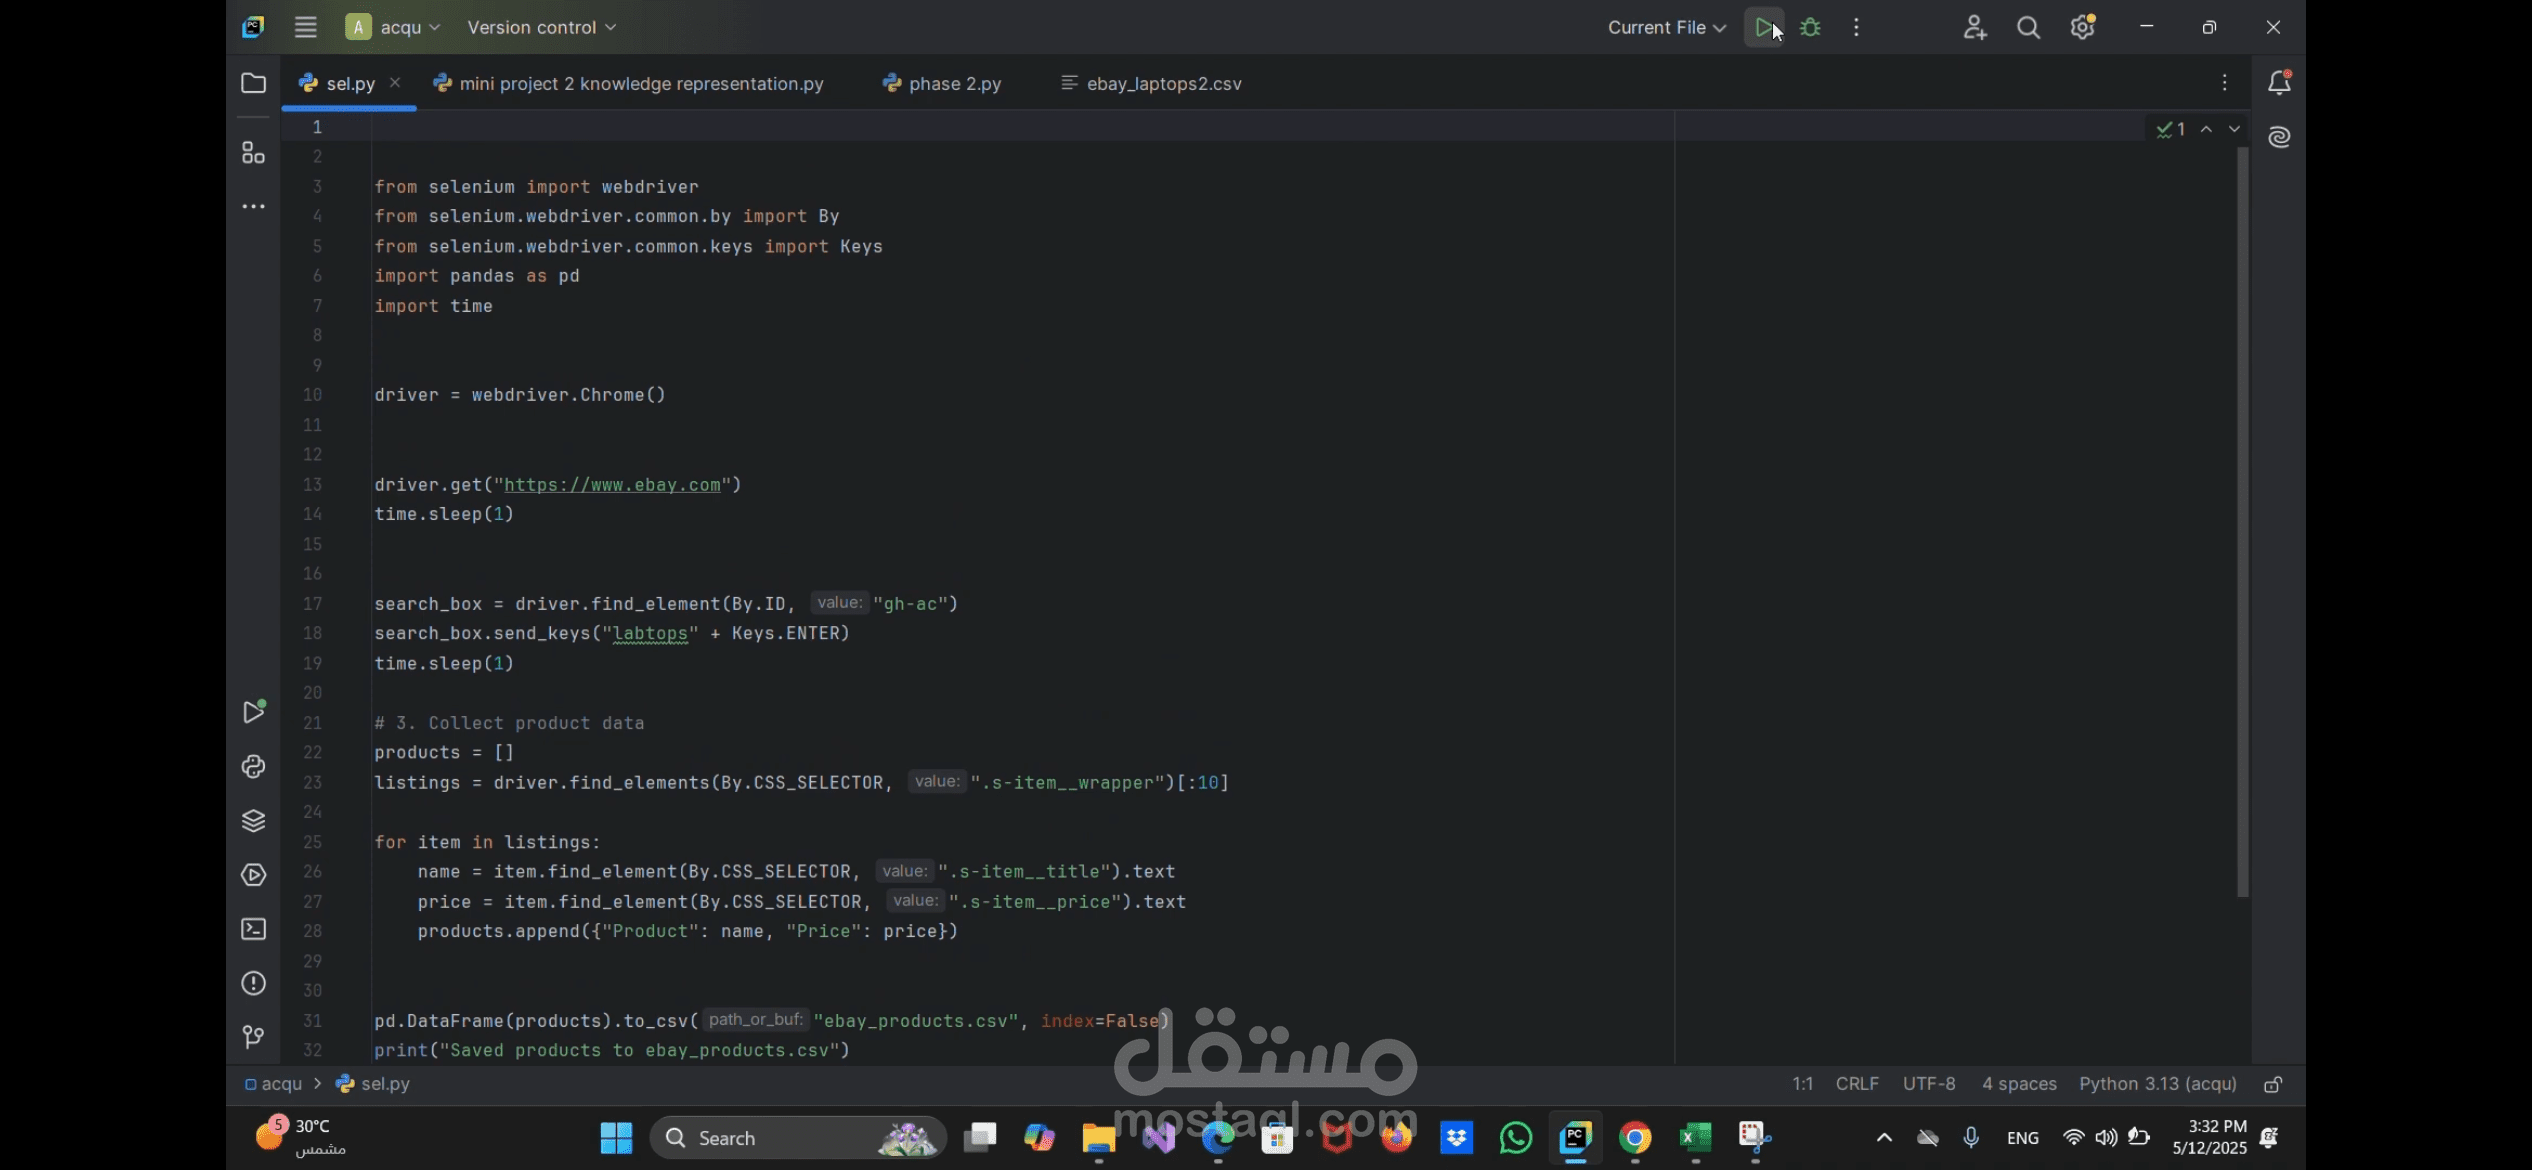Expand the acqu project dropdown
Screen dimensions: 2532x1170
393,28
